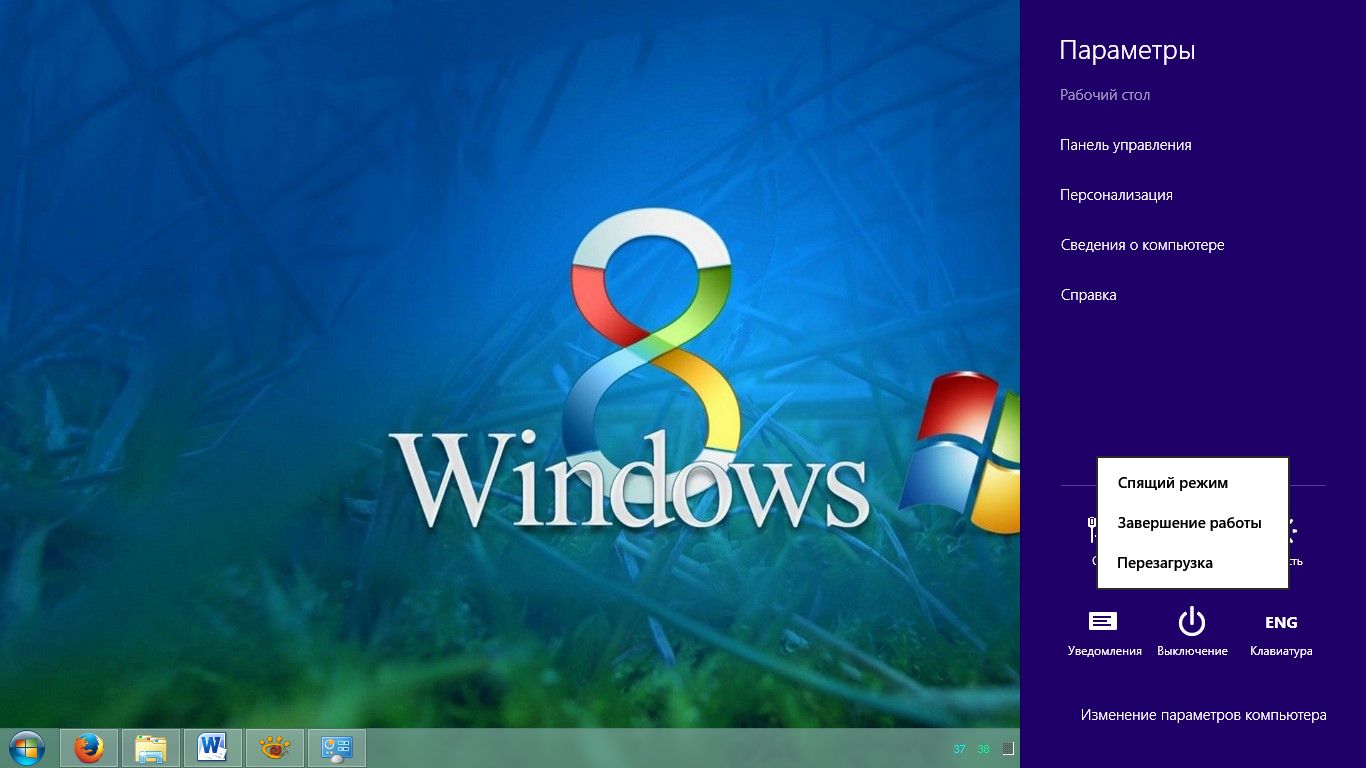The image size is (1366, 768).
Task: Open Персонализация from the settings panel
Action: click(x=1116, y=195)
